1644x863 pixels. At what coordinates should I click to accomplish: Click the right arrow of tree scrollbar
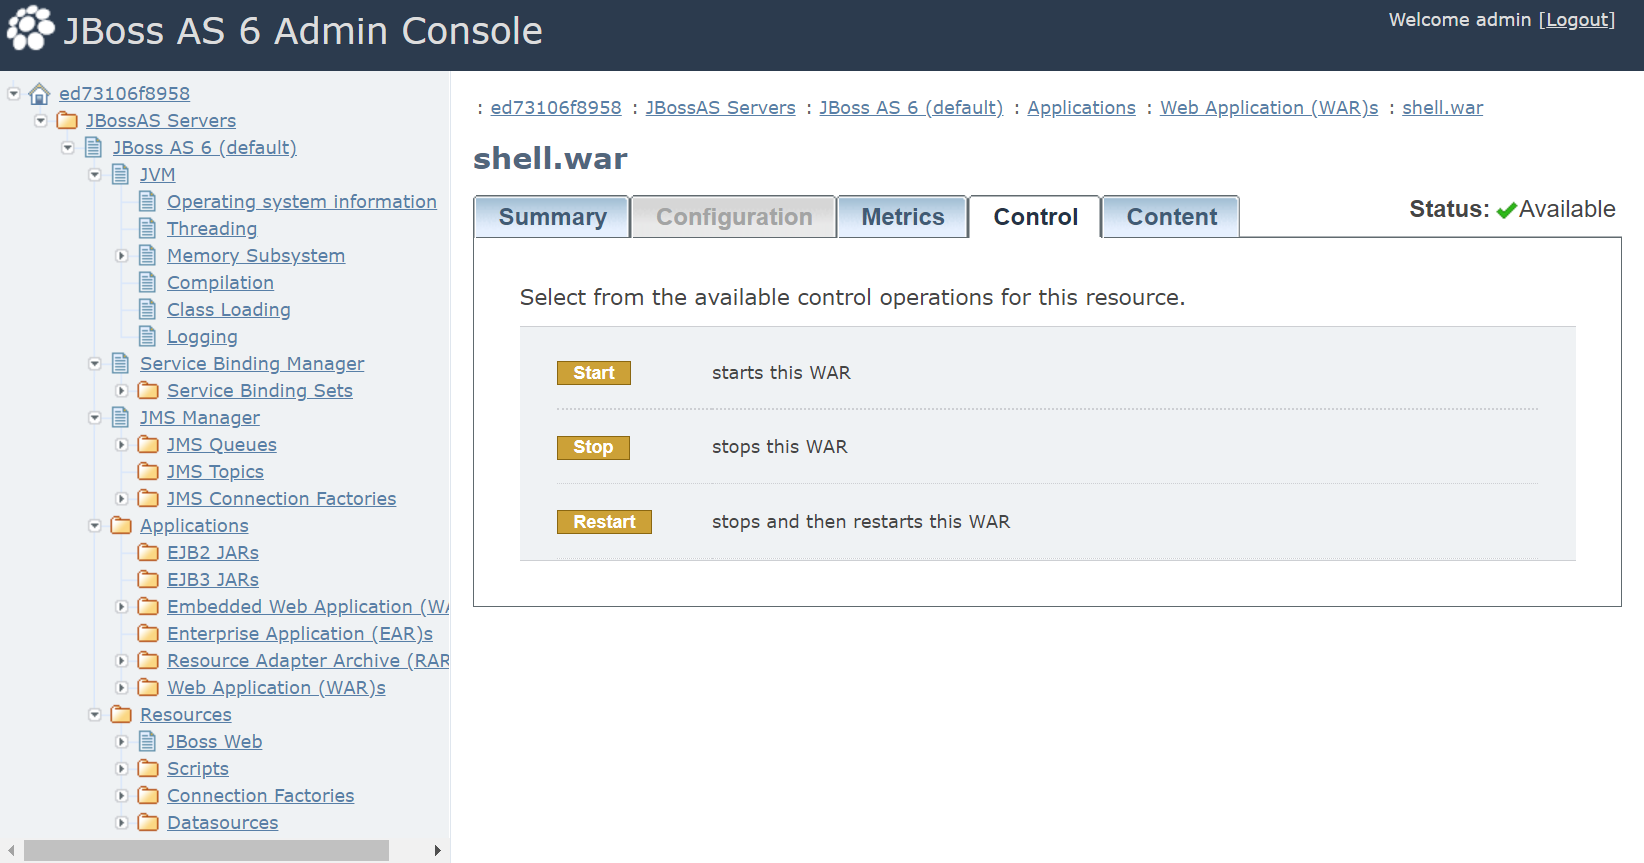tap(437, 850)
